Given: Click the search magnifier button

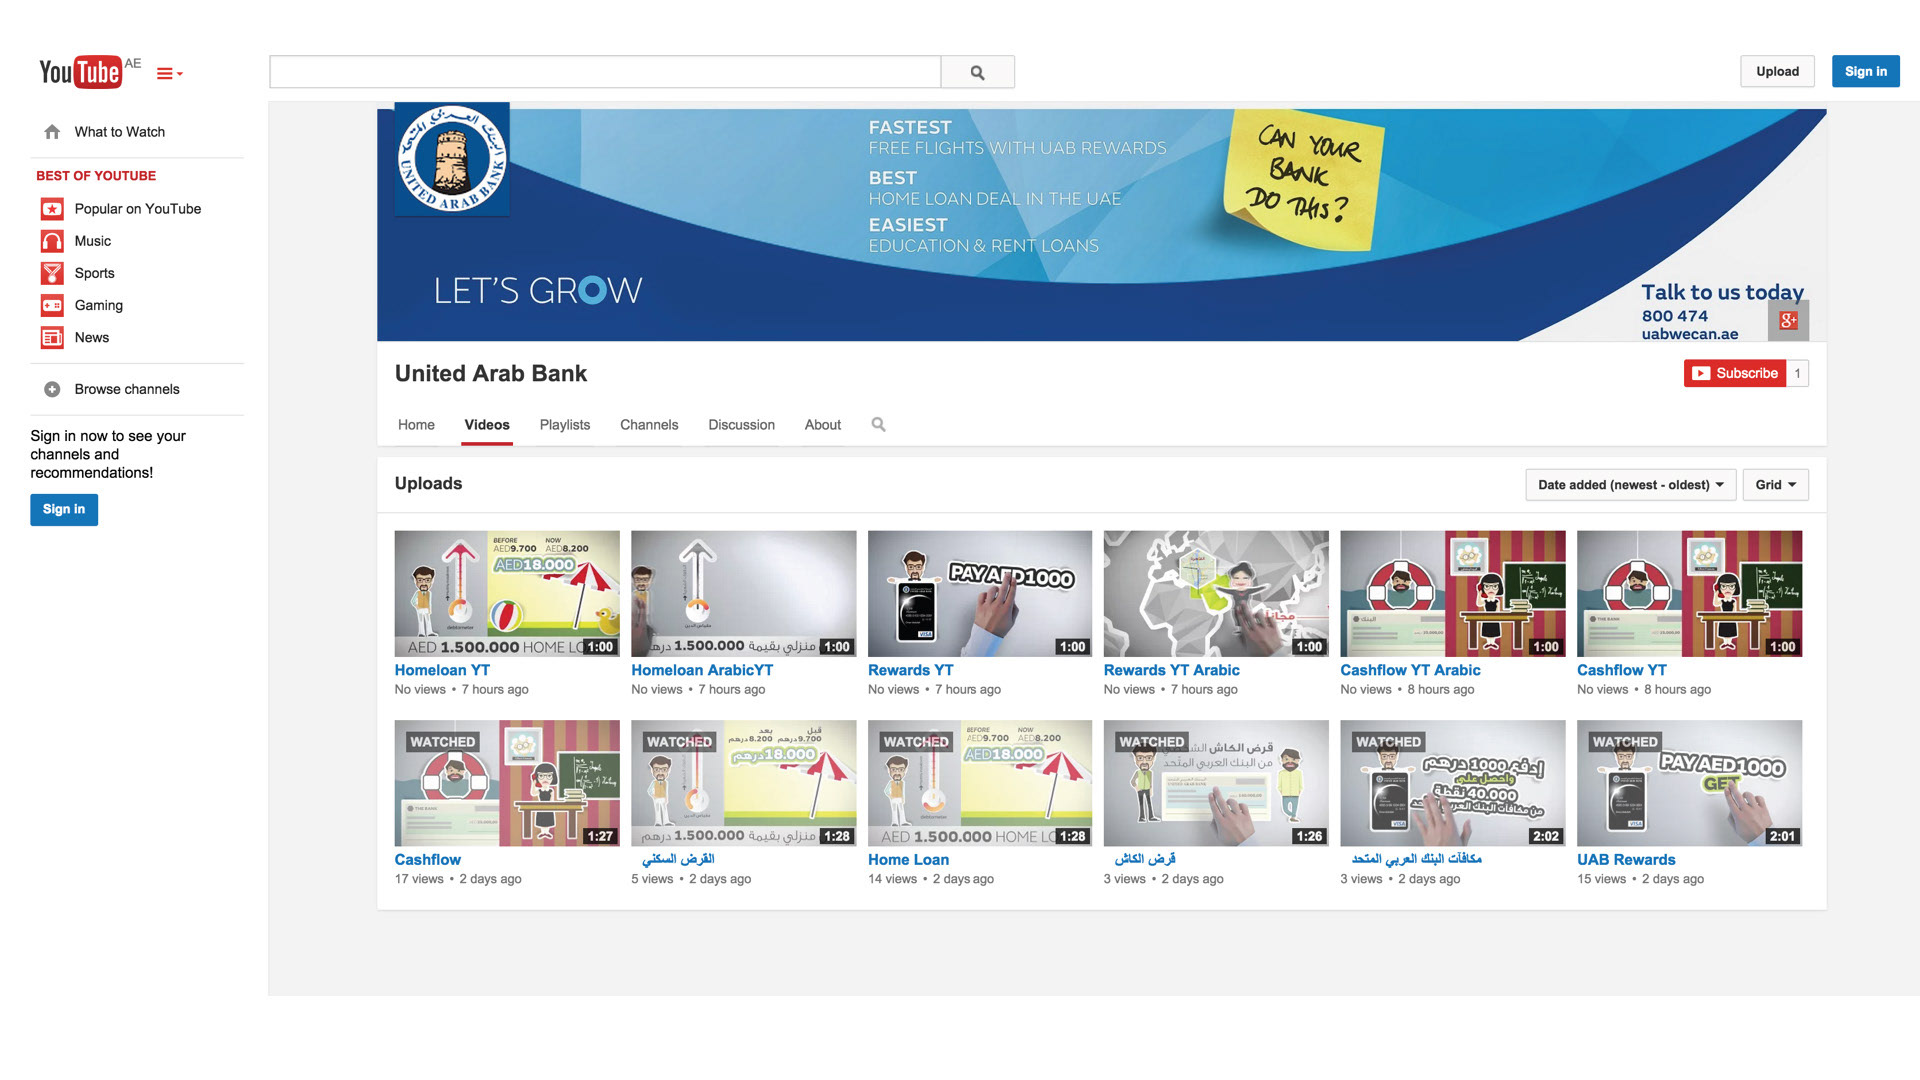Looking at the screenshot, I should 977,72.
